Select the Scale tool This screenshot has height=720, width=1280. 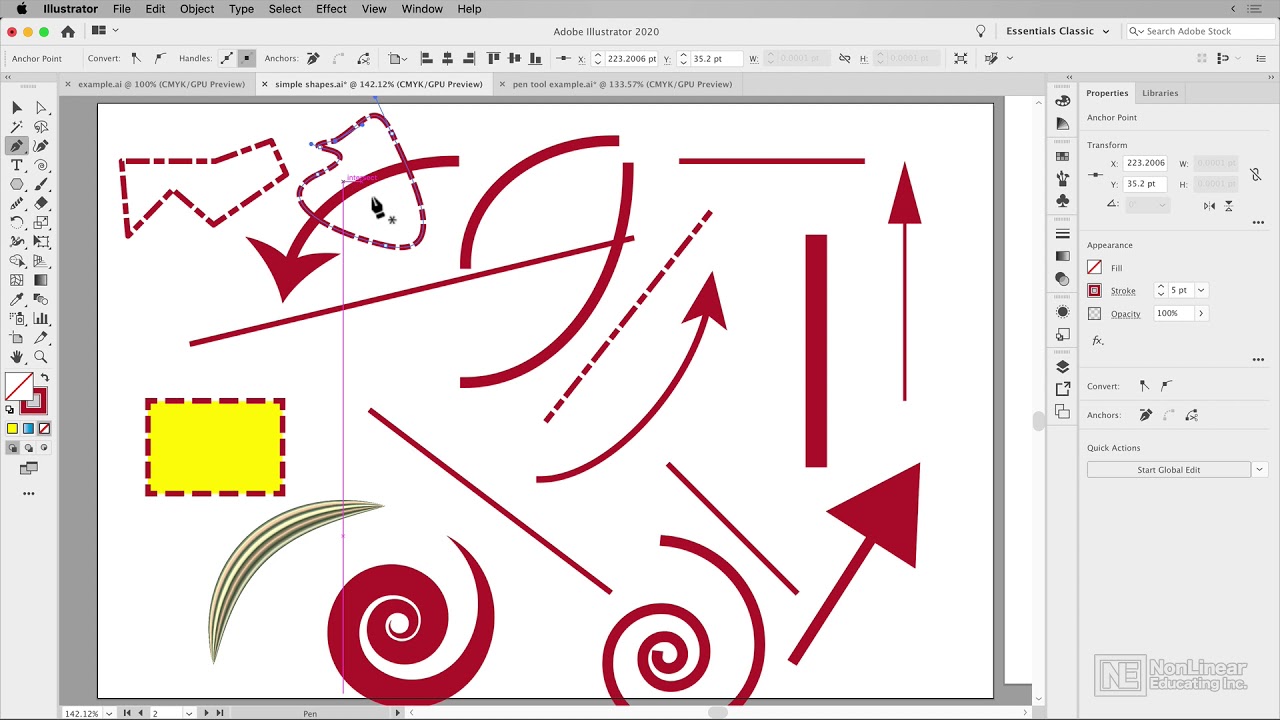pos(41,222)
